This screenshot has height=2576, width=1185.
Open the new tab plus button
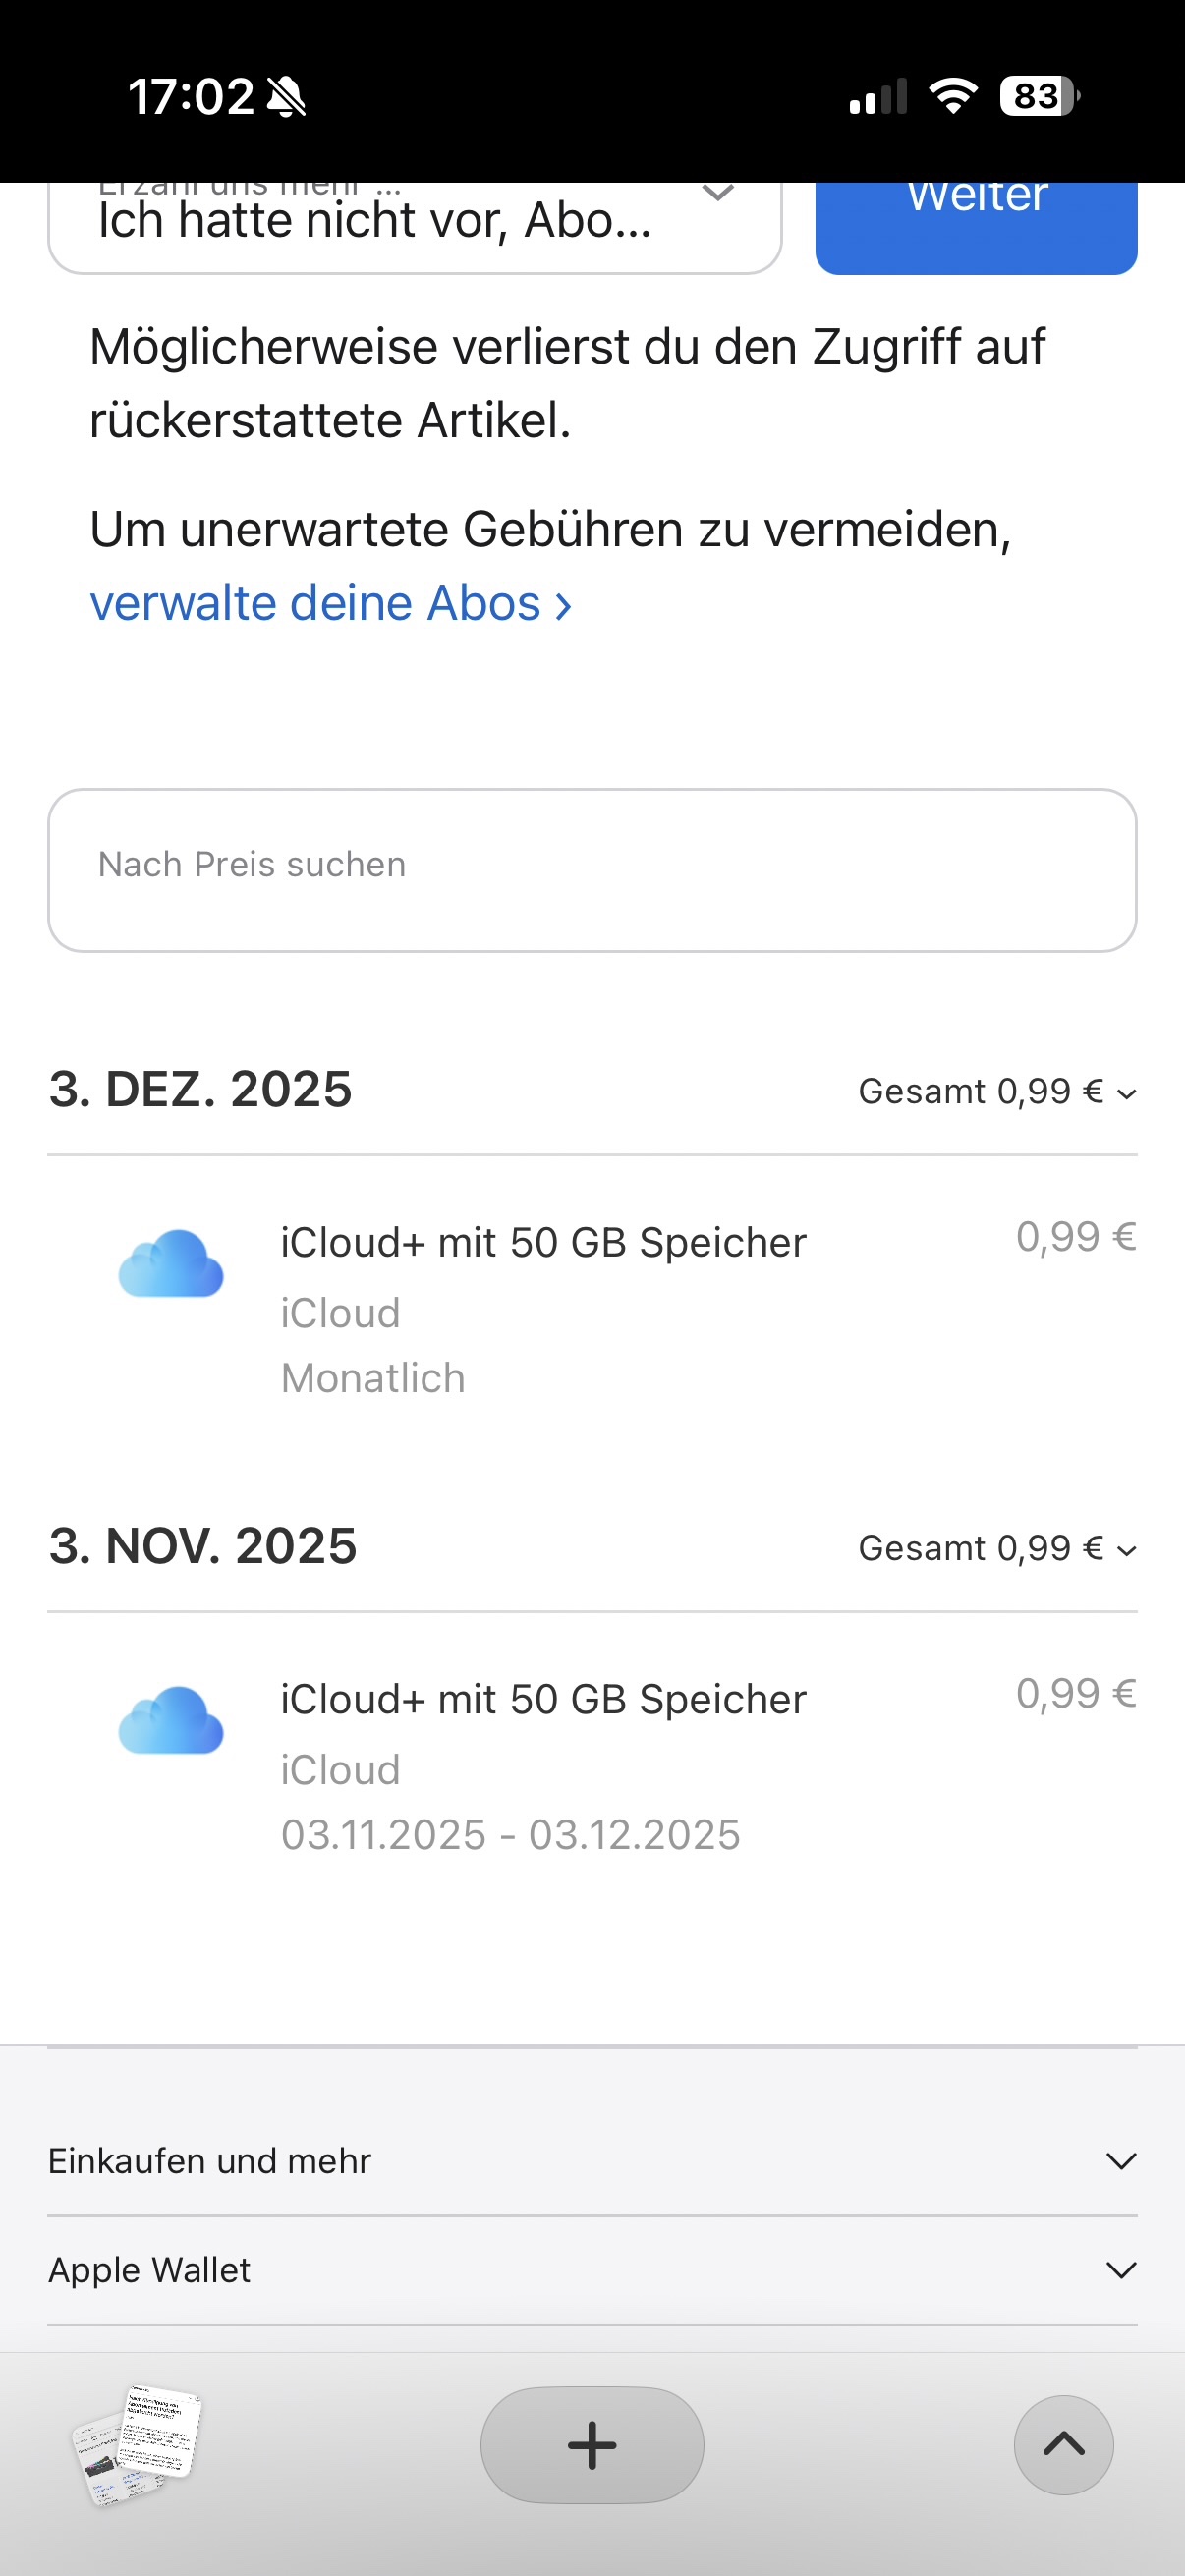click(x=592, y=2445)
